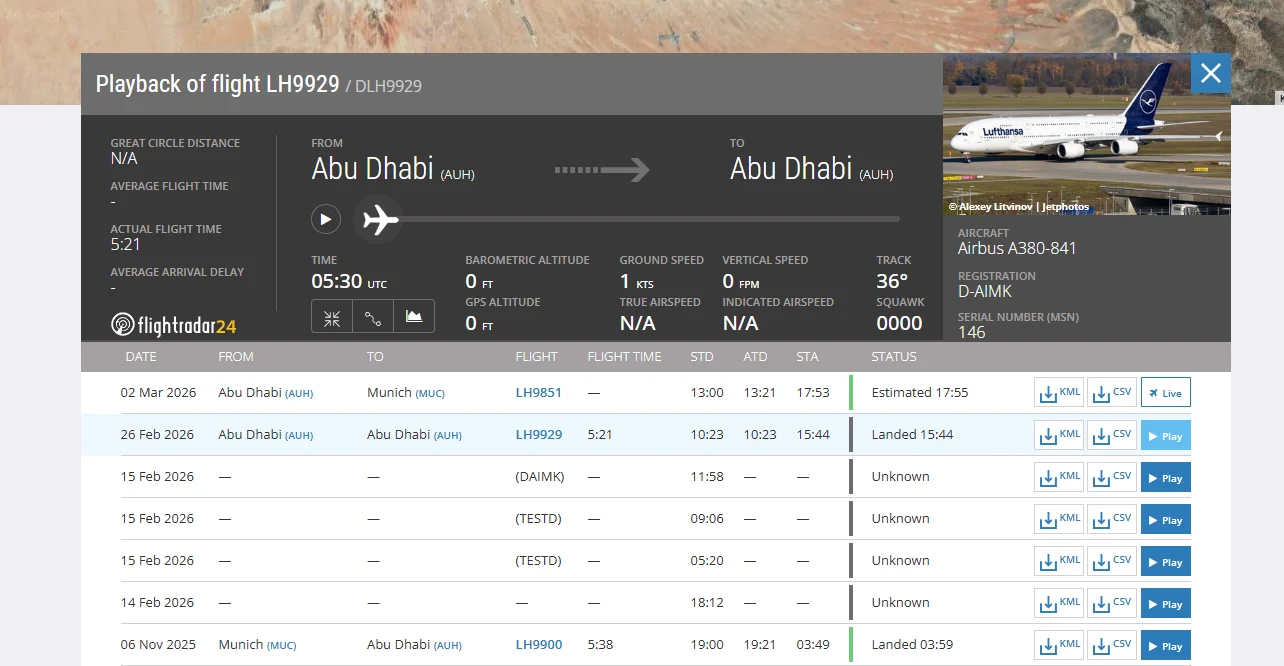The height and width of the screenshot is (666, 1284).
Task: Click the airplane marker on the playback timeline
Action: 380,219
